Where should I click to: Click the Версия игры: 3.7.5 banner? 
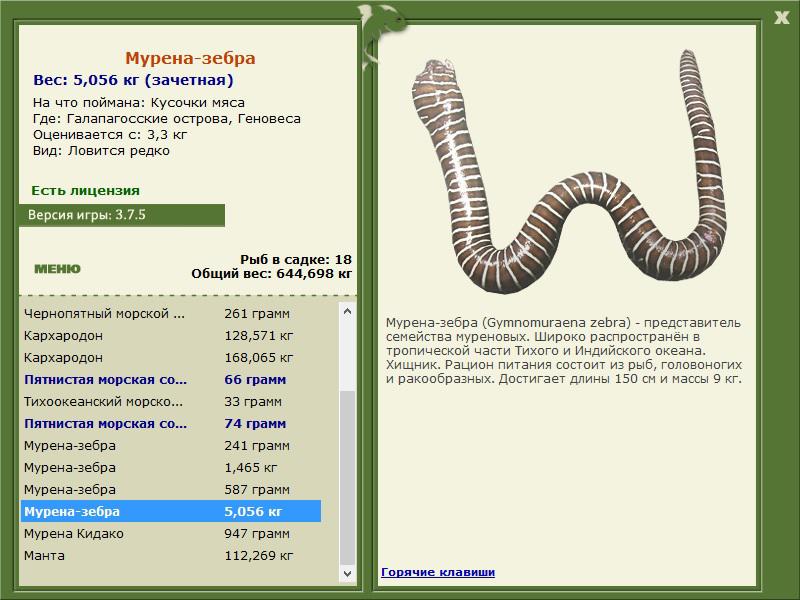pos(121,215)
